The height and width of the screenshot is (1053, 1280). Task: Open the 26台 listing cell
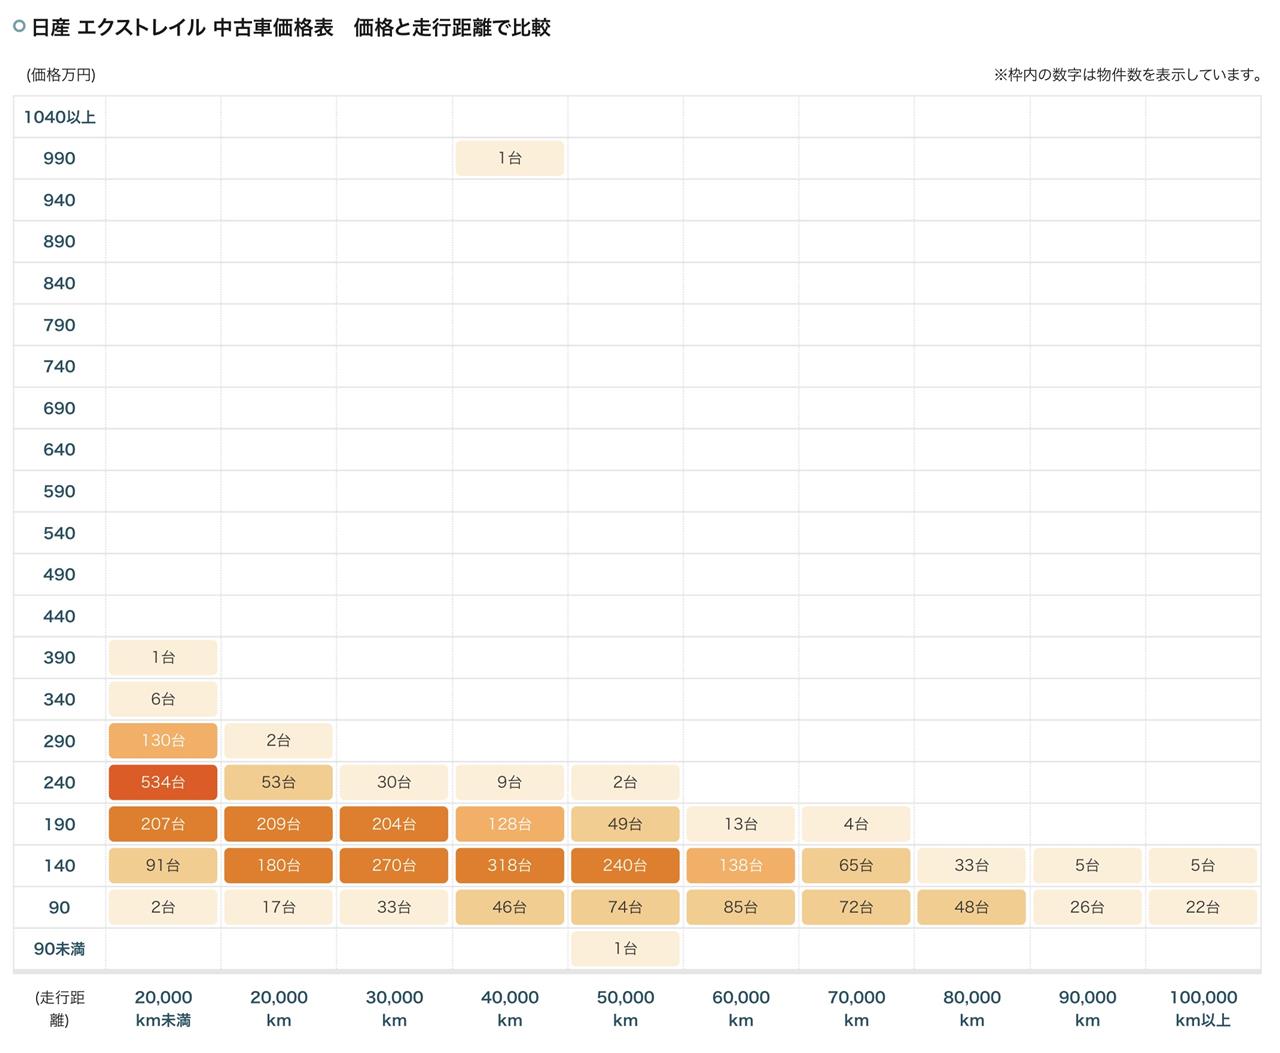(x=1087, y=907)
